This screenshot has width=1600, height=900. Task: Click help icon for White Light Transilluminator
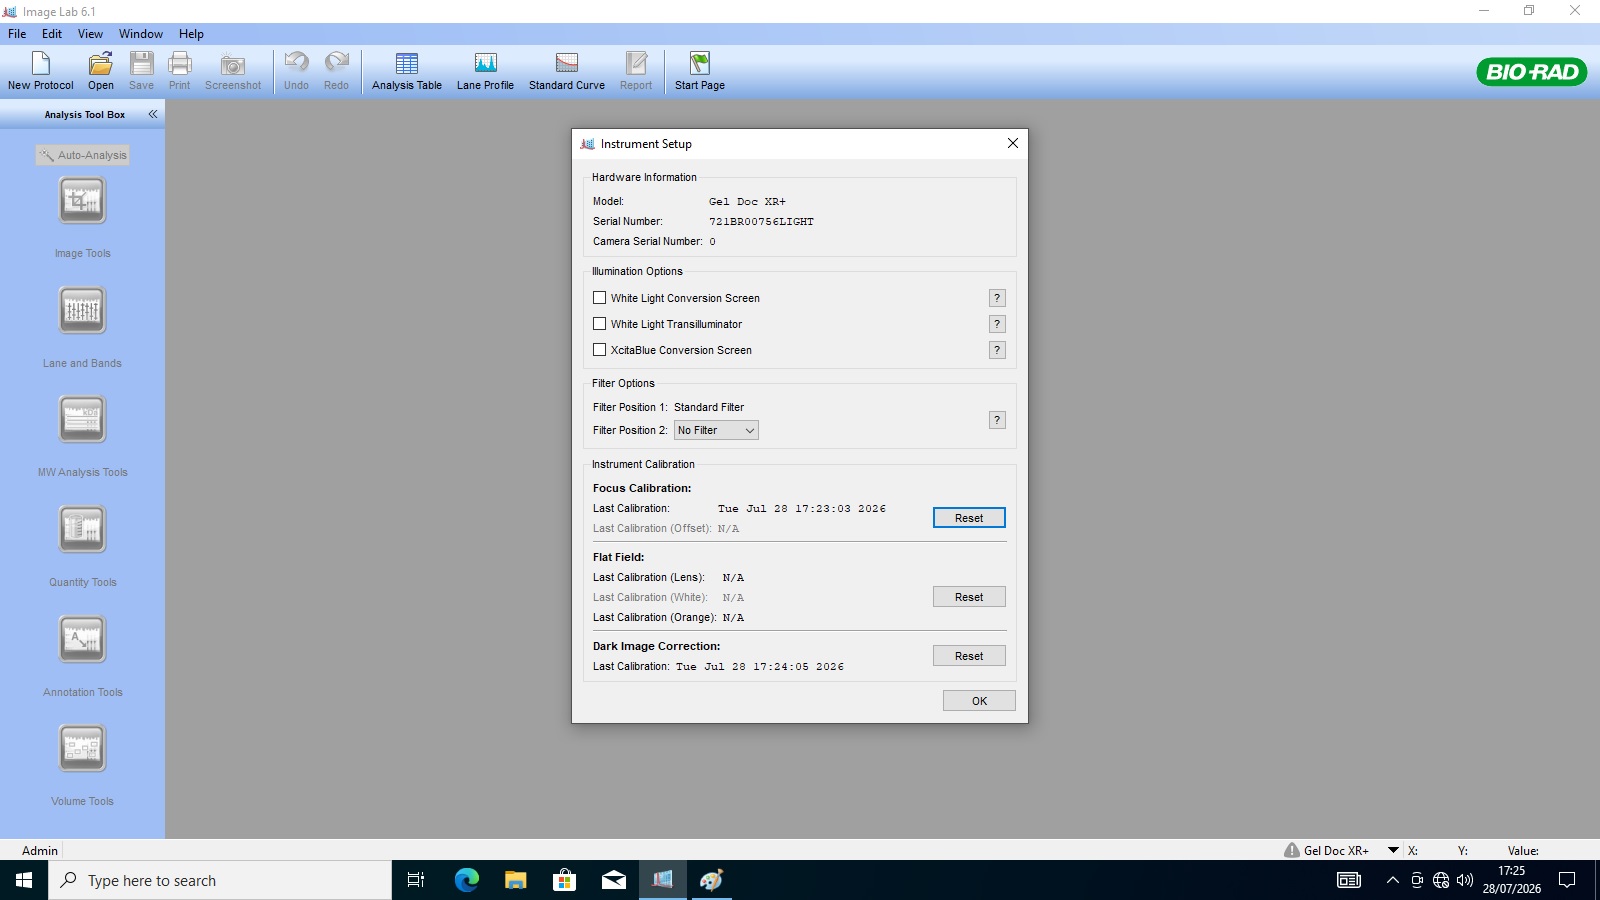click(x=997, y=324)
